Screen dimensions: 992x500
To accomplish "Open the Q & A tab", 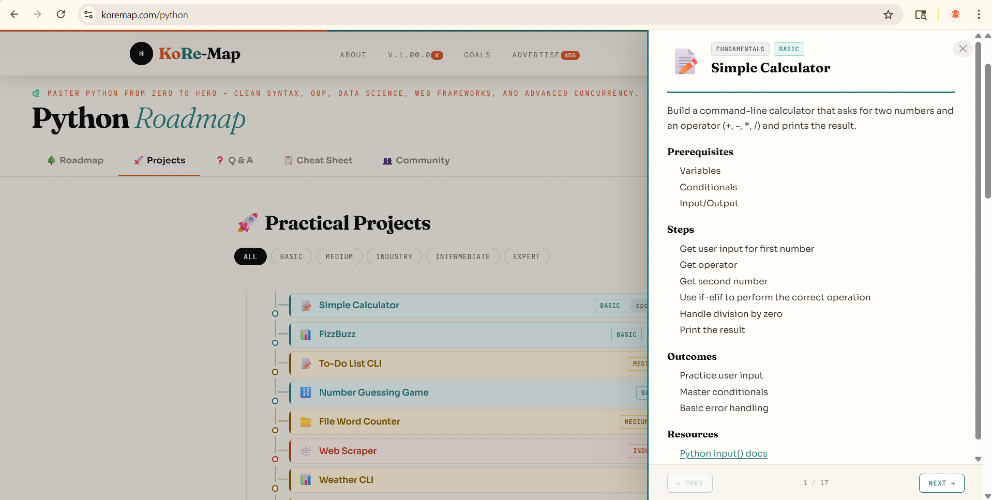I will (x=235, y=160).
